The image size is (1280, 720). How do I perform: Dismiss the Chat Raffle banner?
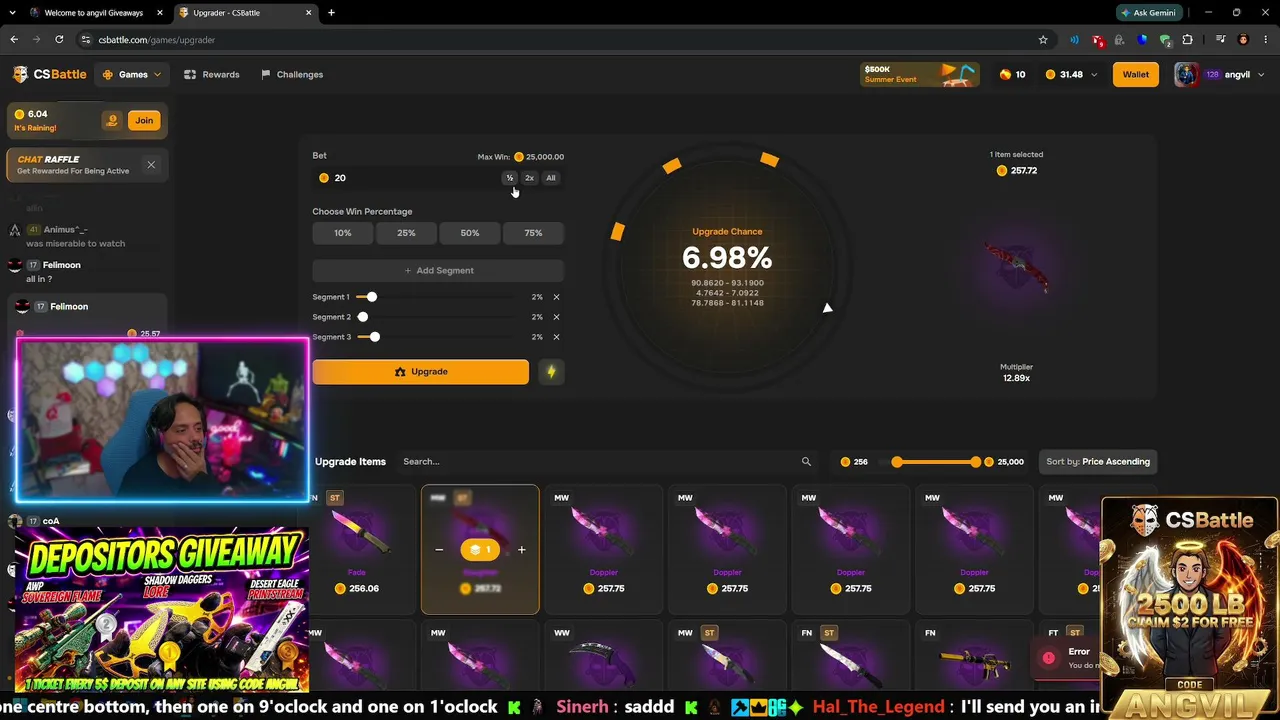coord(151,165)
